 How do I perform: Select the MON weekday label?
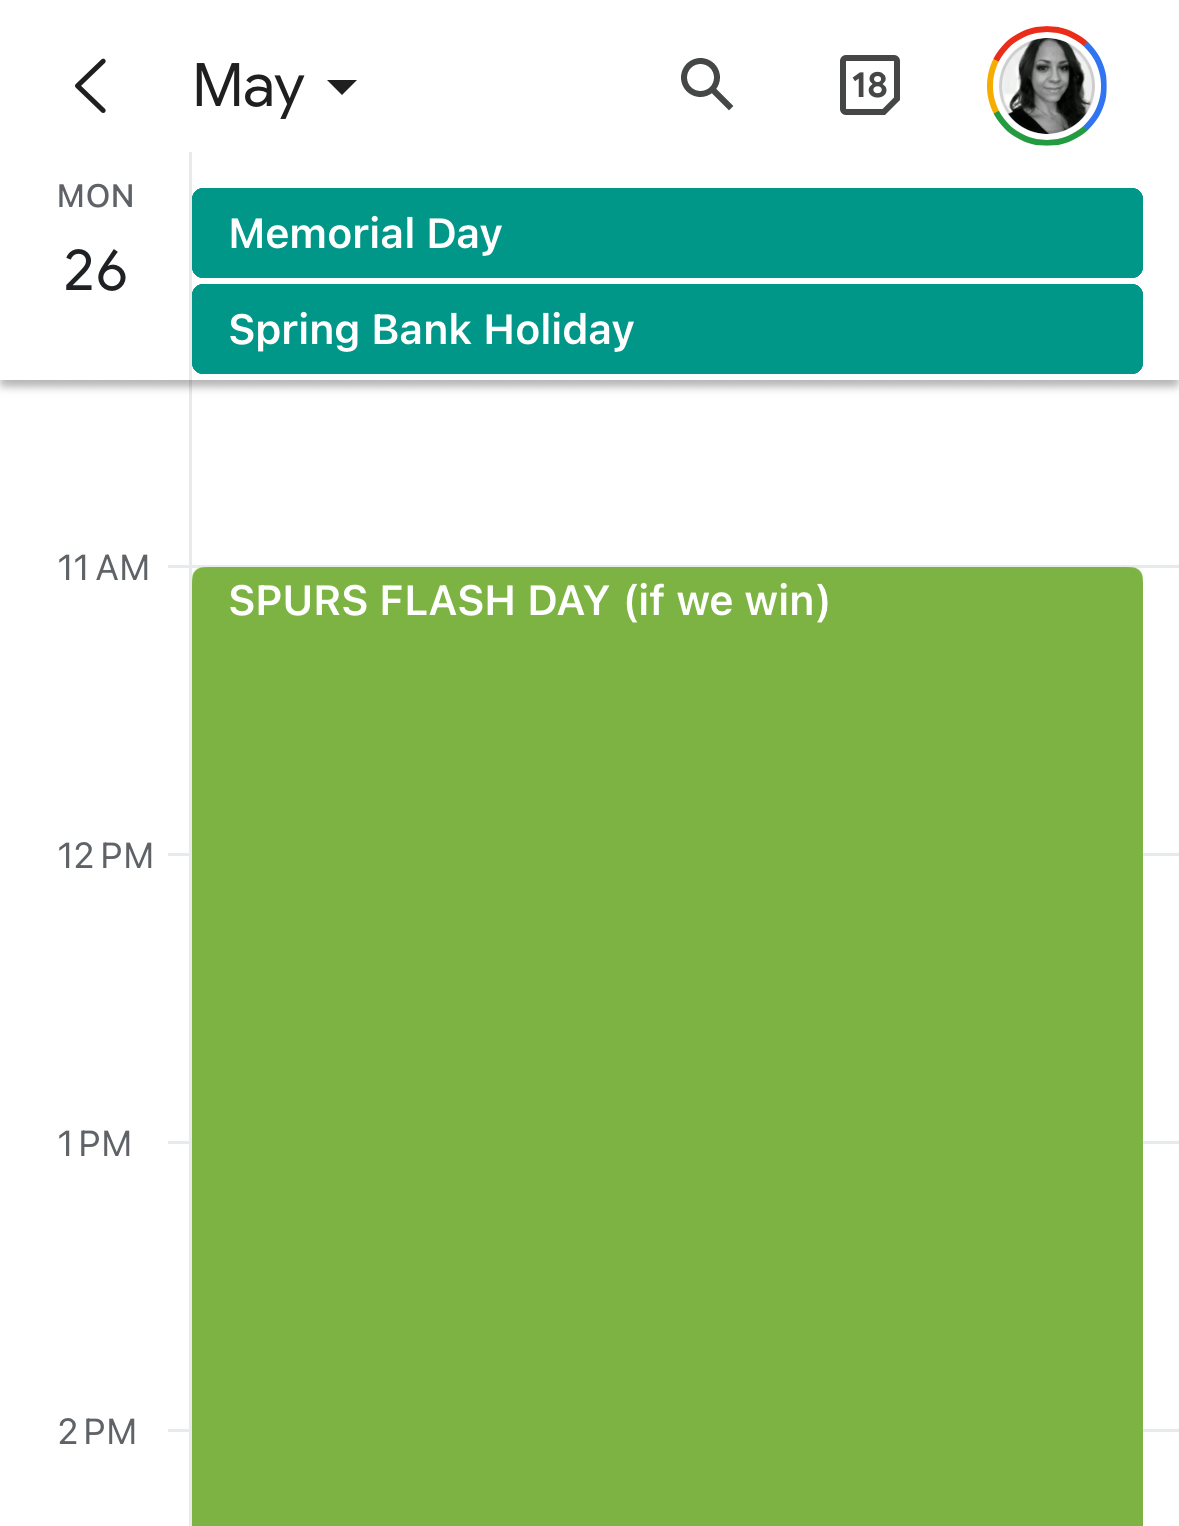tap(95, 196)
